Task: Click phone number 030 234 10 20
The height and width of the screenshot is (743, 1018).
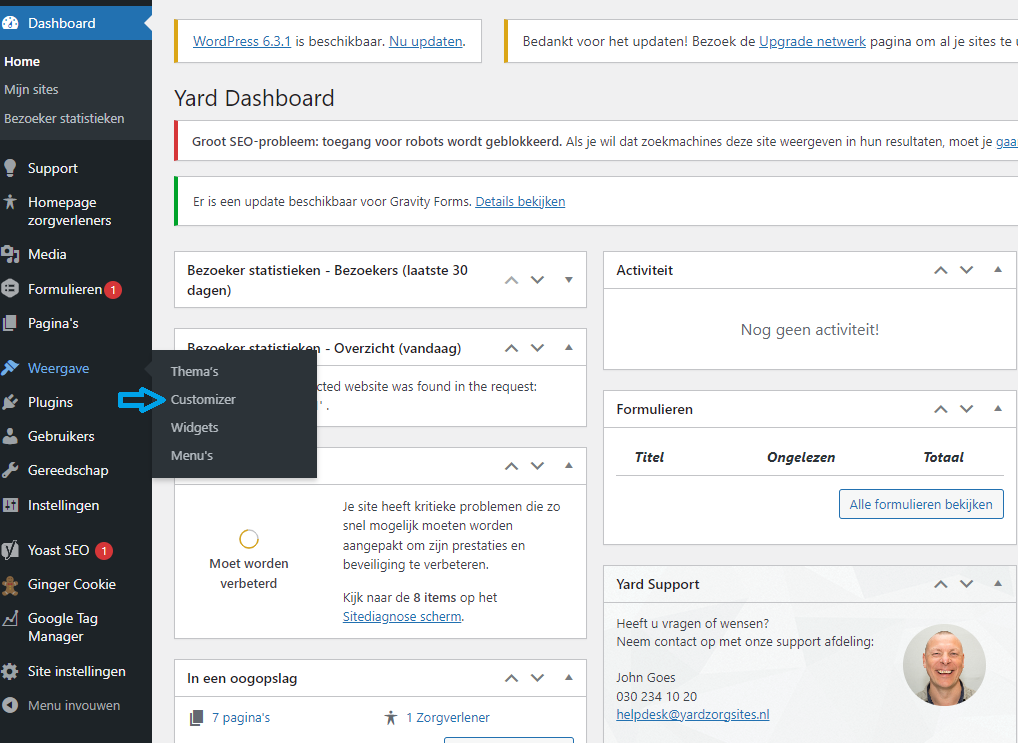Action: point(656,696)
